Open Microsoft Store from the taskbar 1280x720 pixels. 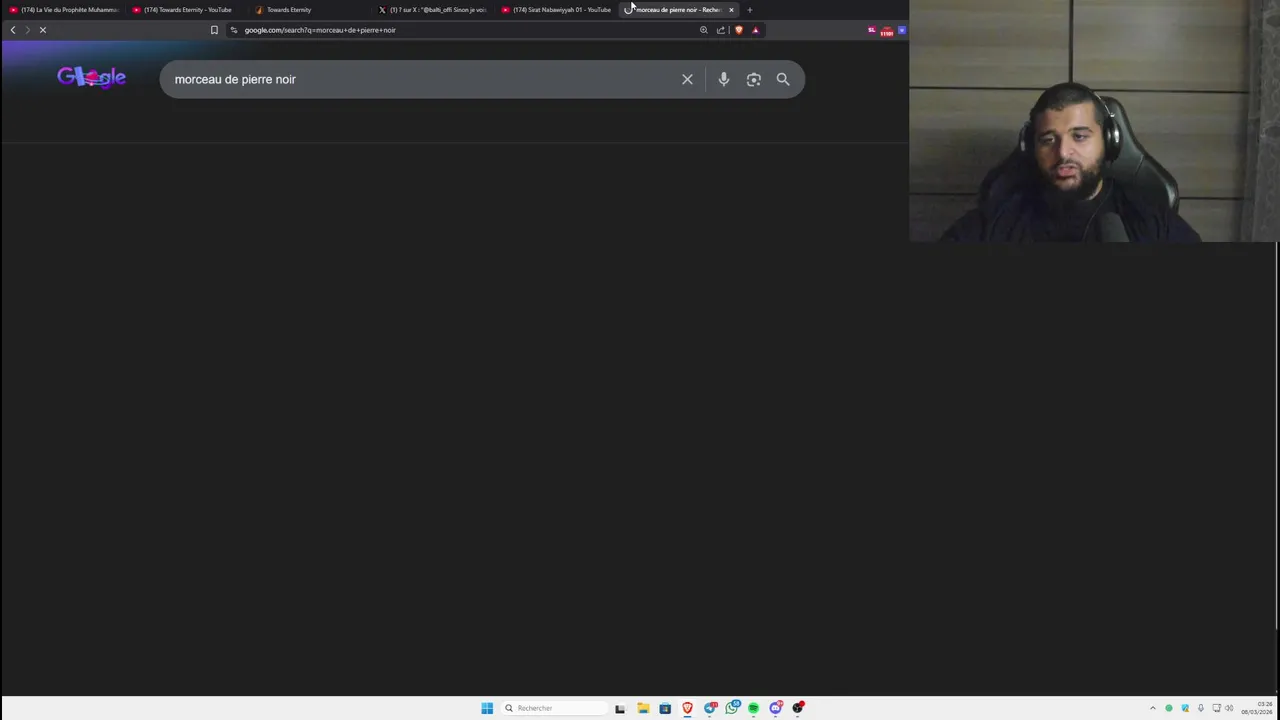(x=665, y=708)
